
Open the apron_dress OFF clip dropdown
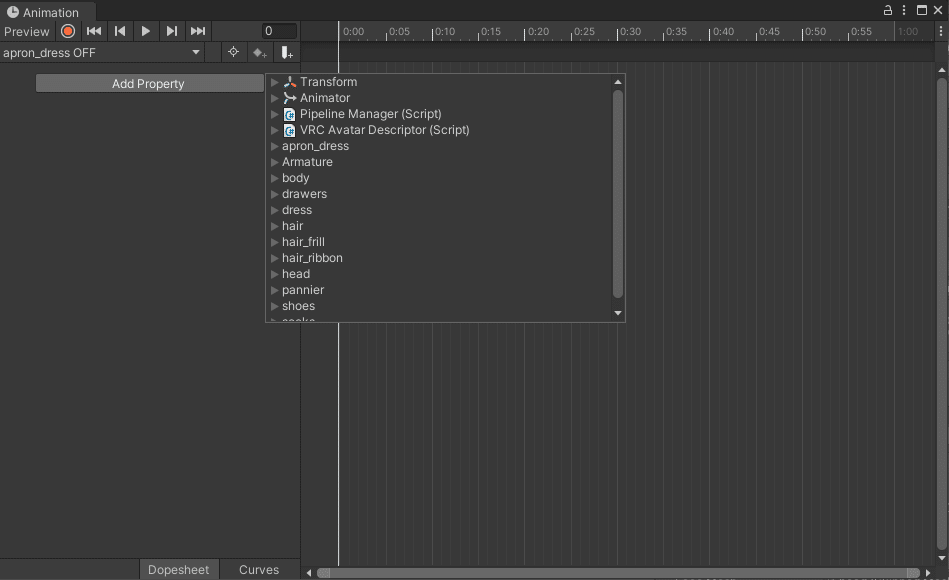coord(102,53)
